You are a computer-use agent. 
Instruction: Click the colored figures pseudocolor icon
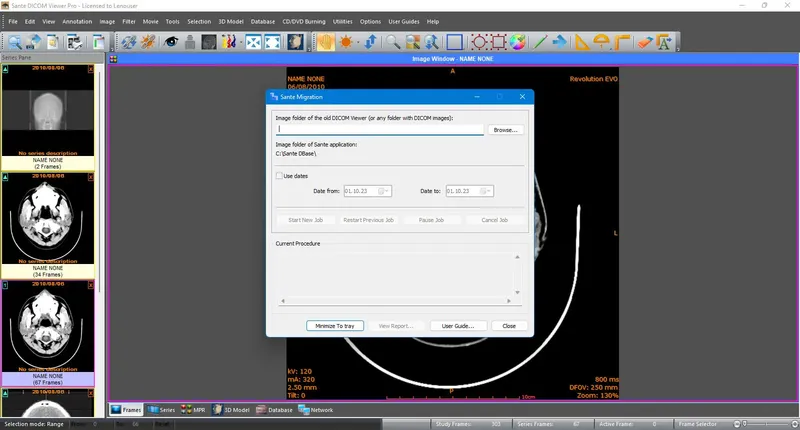click(228, 42)
